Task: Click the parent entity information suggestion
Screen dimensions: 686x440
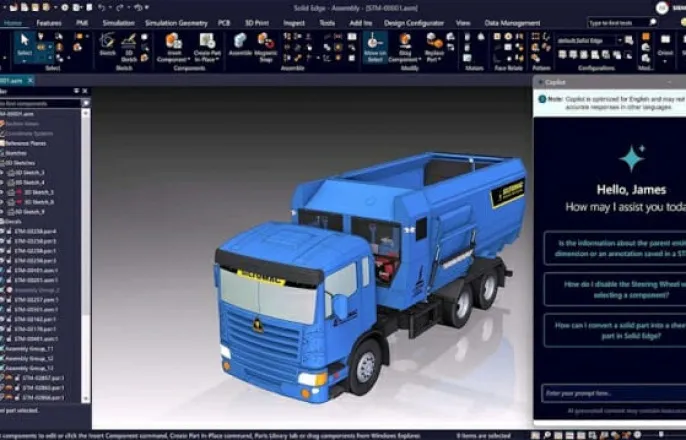Action: 615,248
